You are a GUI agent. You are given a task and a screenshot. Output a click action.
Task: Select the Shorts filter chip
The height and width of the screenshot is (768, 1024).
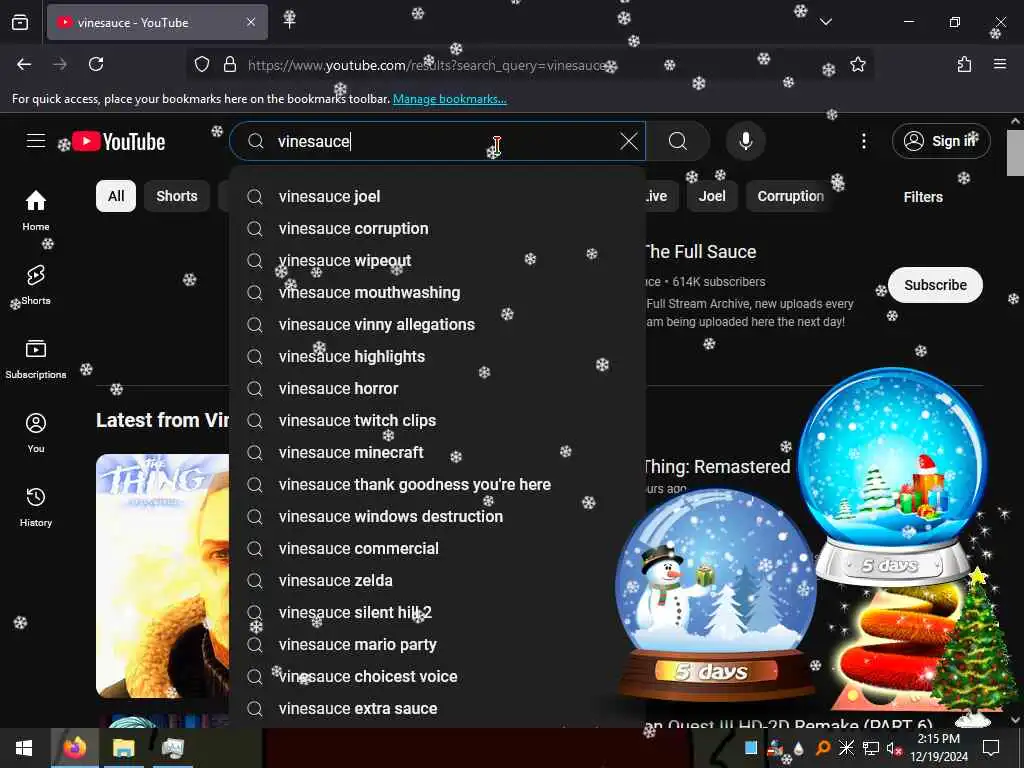click(x=176, y=196)
